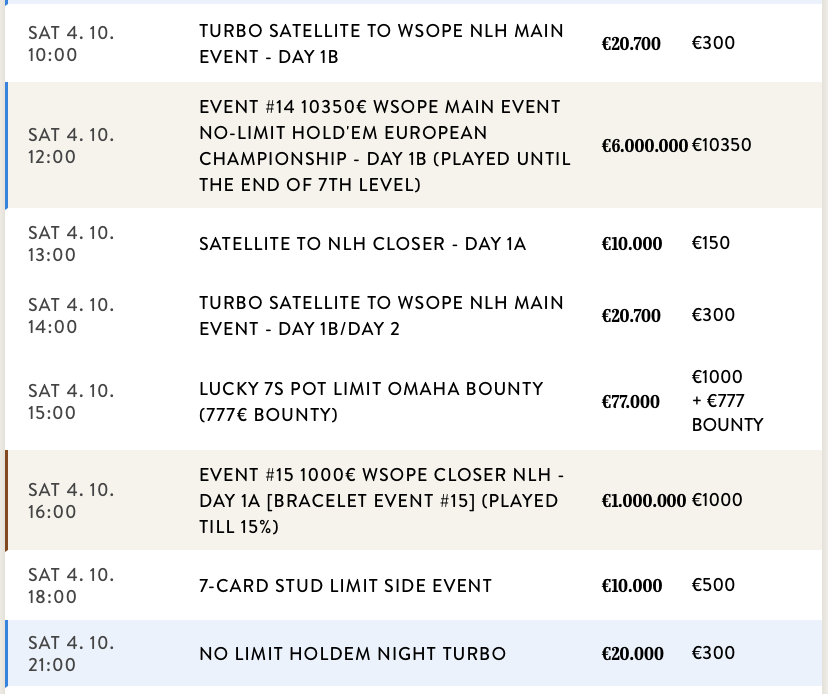Image resolution: width=828 pixels, height=694 pixels.
Task: Open No Limit Holdem Night Turbo event
Action: (x=352, y=654)
